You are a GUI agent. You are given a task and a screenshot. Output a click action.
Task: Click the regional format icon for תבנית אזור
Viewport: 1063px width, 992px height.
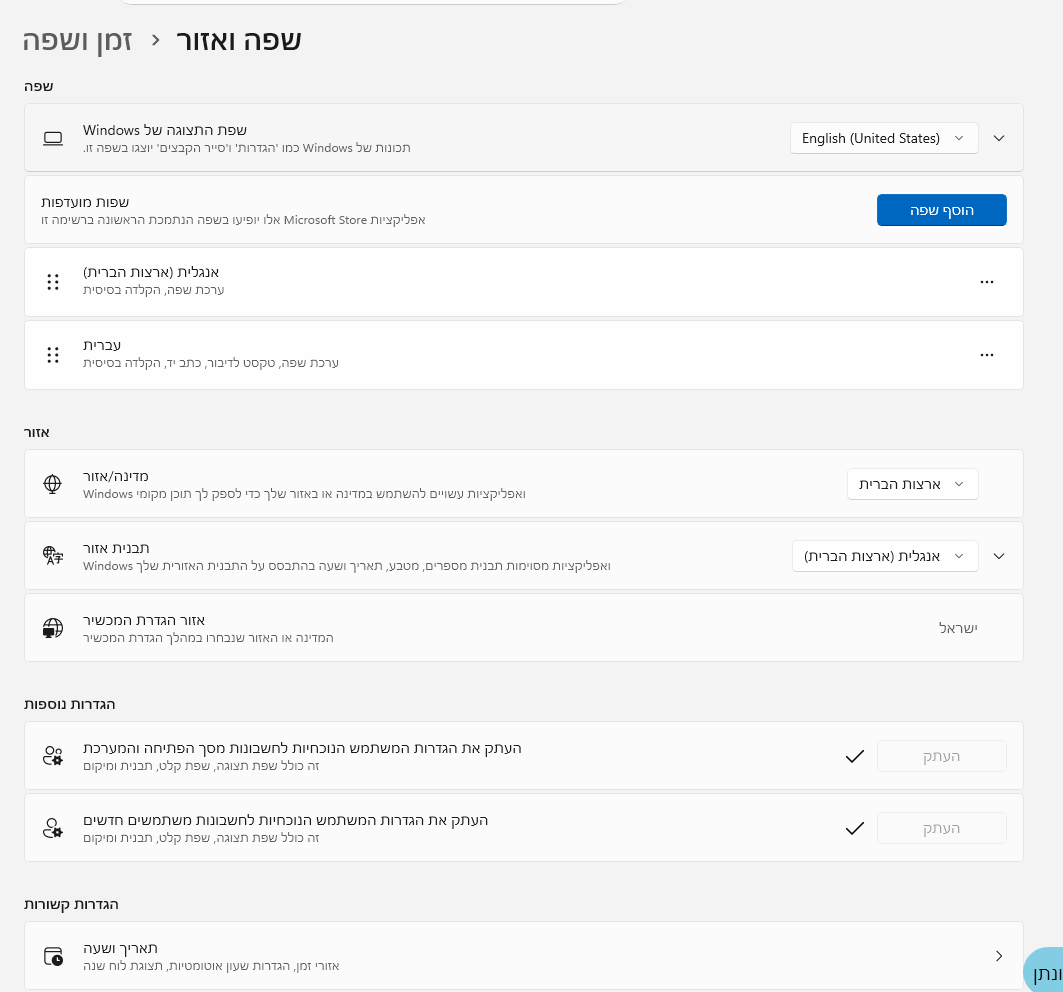pyautogui.click(x=53, y=556)
